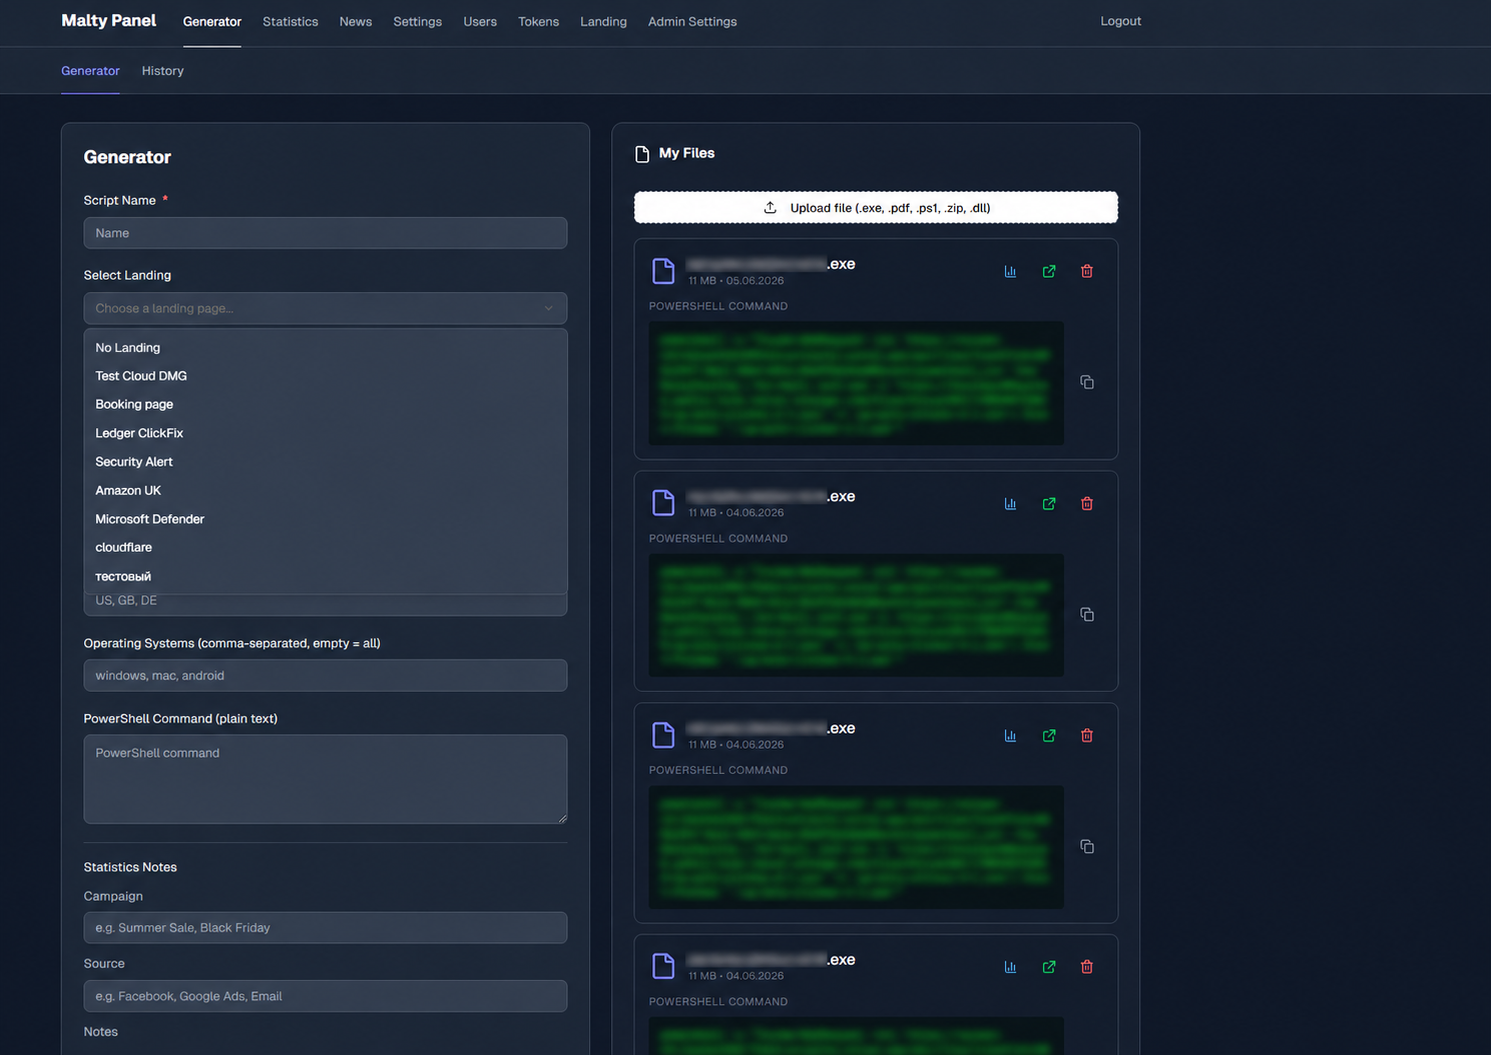Expand the Choose a landing page dropdown chevron
This screenshot has width=1491, height=1055.
548,308
